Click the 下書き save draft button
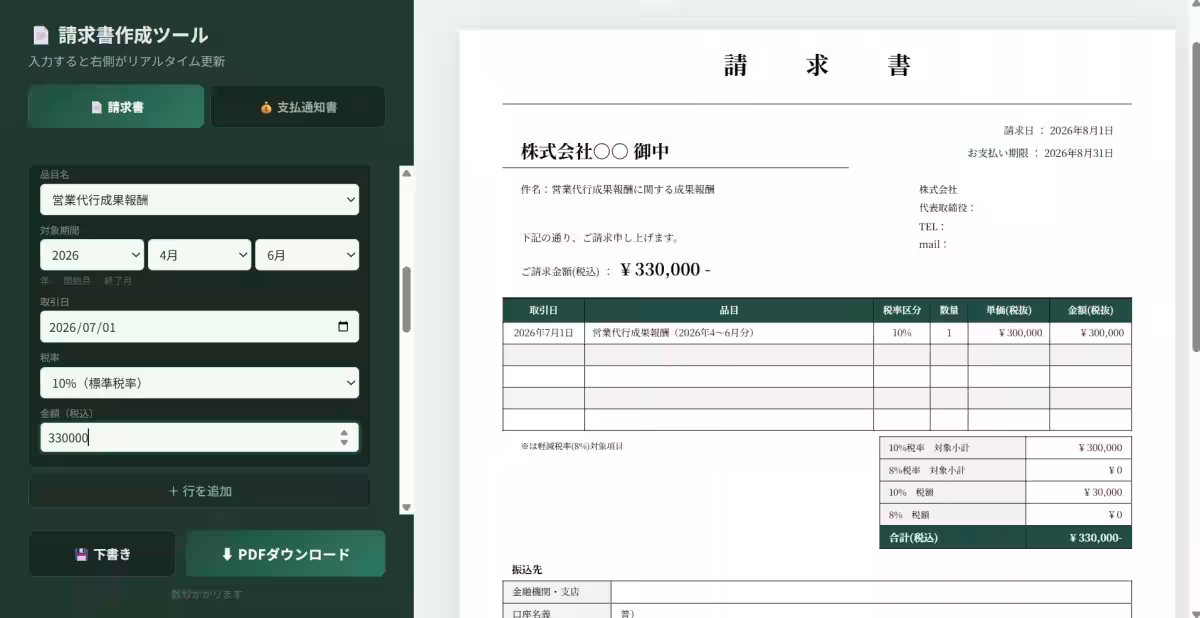This screenshot has height=618, width=1200. pyautogui.click(x=102, y=554)
